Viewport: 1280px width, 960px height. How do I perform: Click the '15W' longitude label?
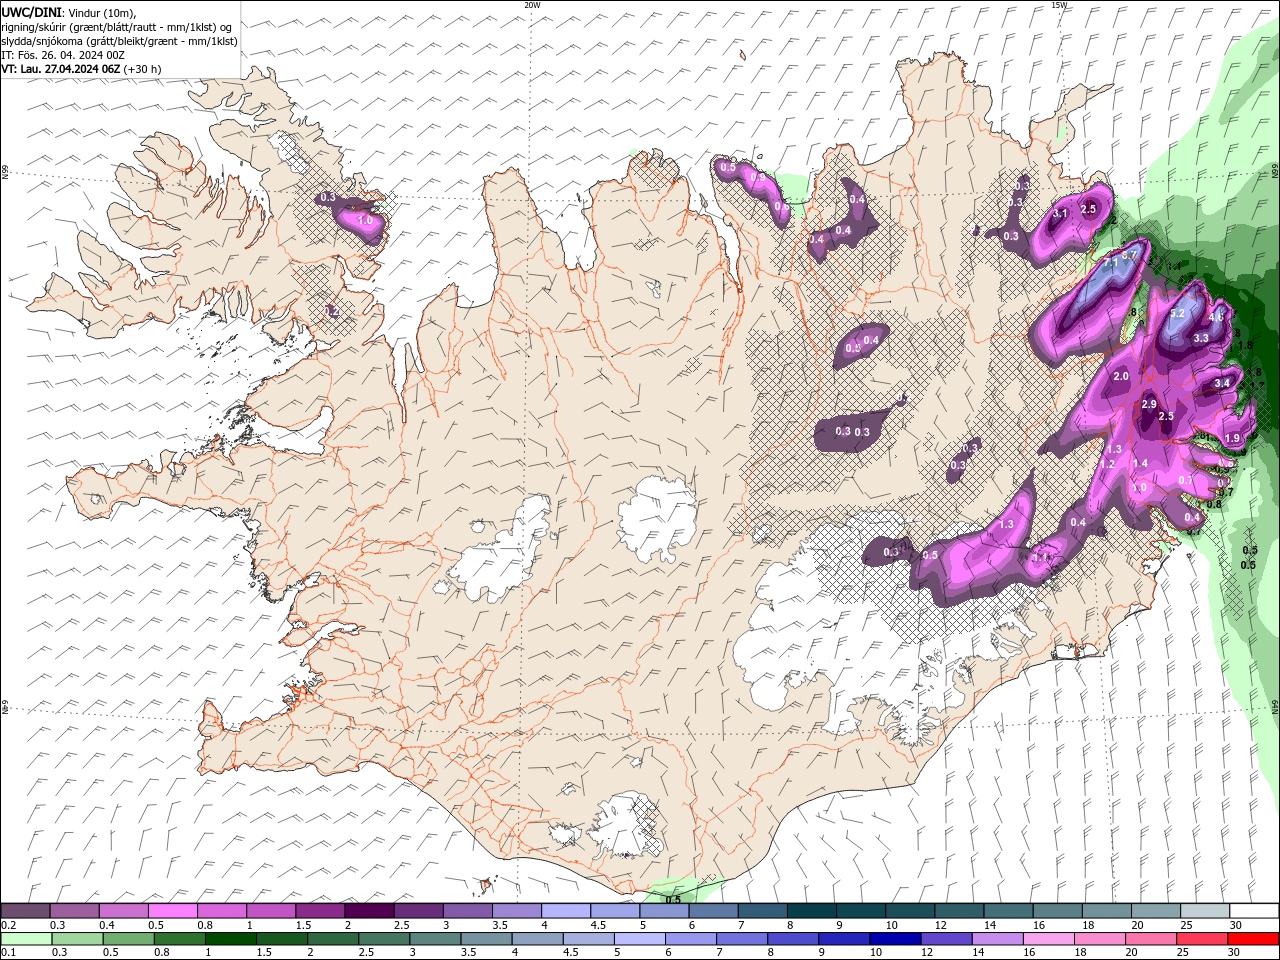[1059, 5]
